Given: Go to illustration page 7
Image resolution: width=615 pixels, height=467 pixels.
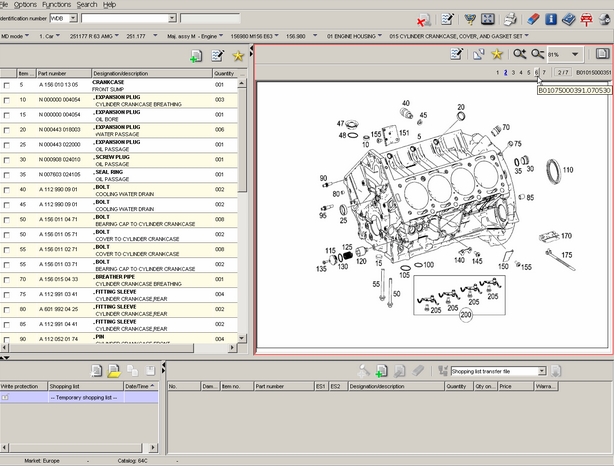Looking at the screenshot, I should [544, 73].
